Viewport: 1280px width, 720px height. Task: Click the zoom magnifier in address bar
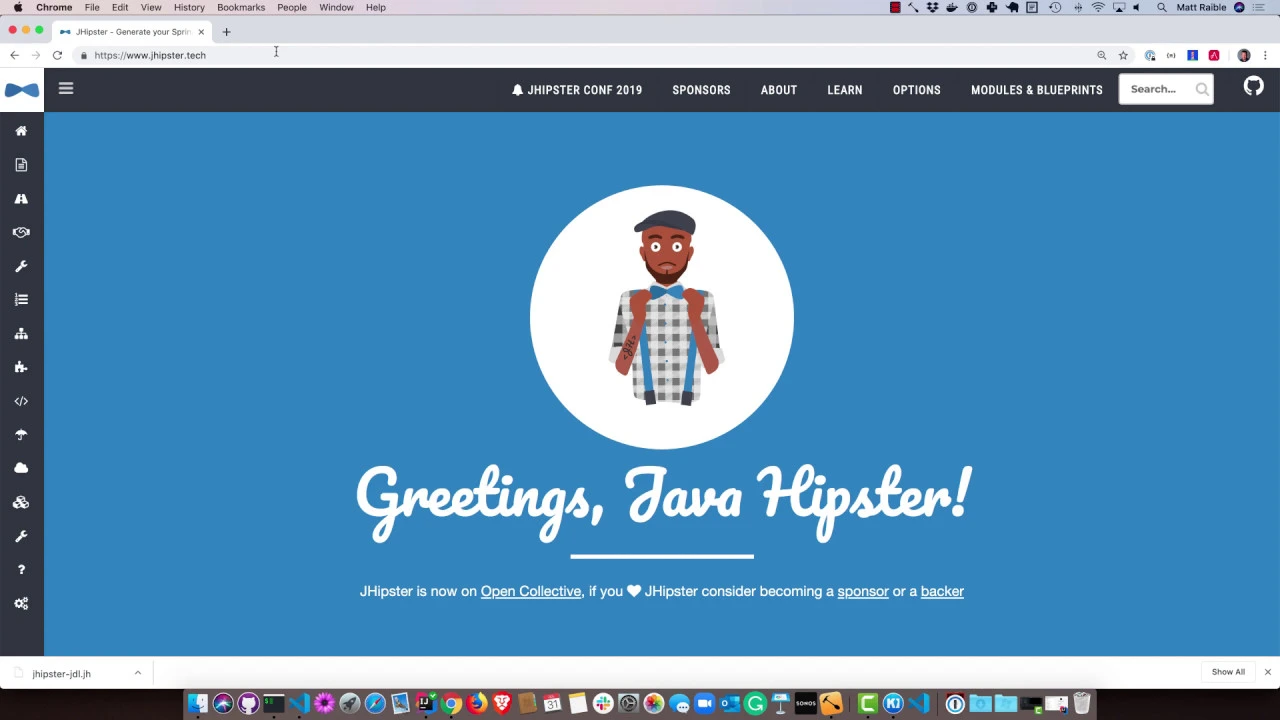click(x=1102, y=55)
